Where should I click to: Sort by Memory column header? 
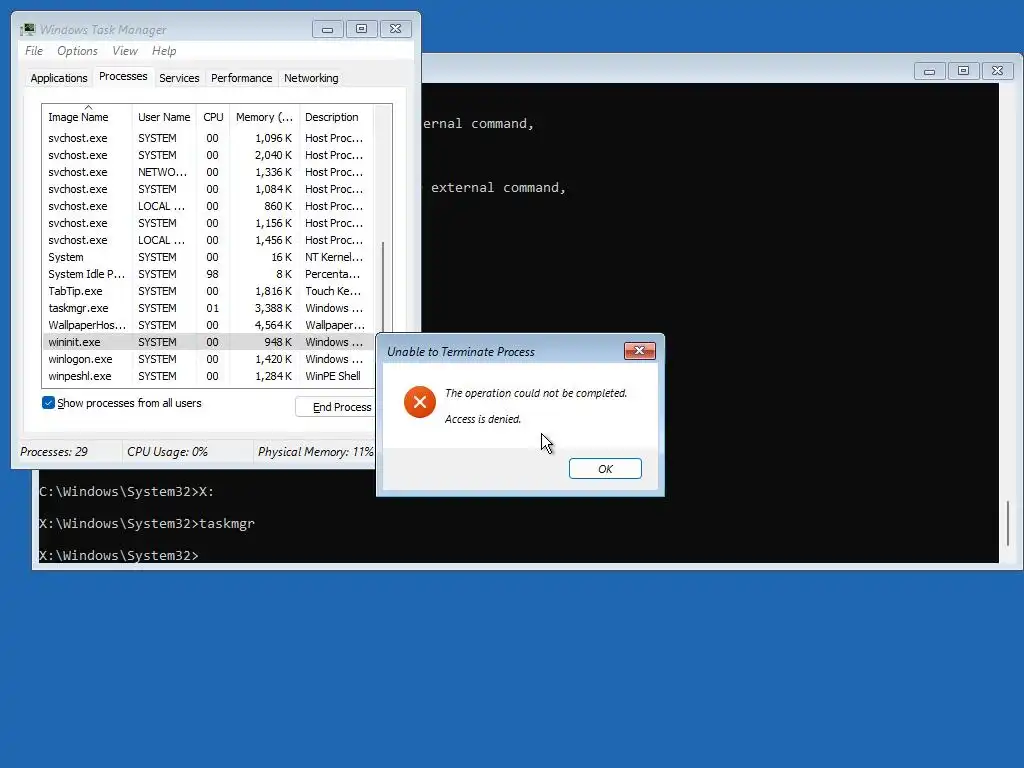[x=264, y=117]
